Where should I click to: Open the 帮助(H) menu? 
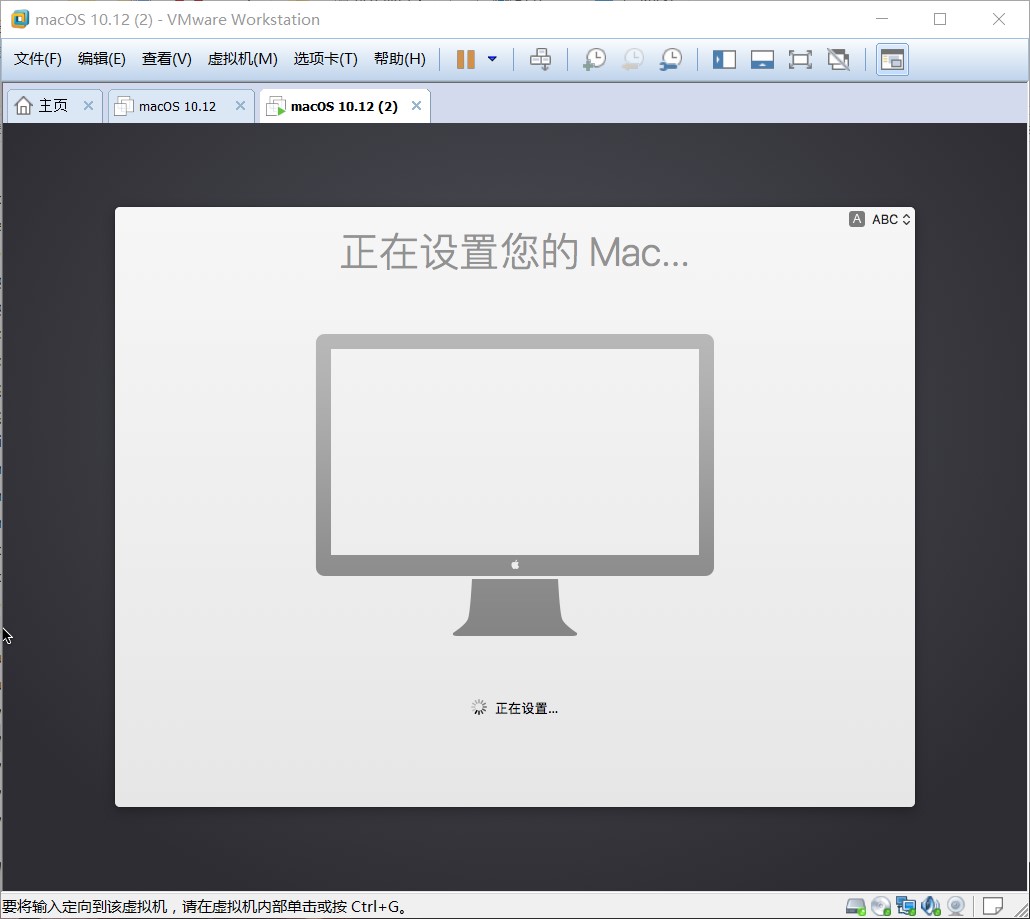pyautogui.click(x=399, y=59)
